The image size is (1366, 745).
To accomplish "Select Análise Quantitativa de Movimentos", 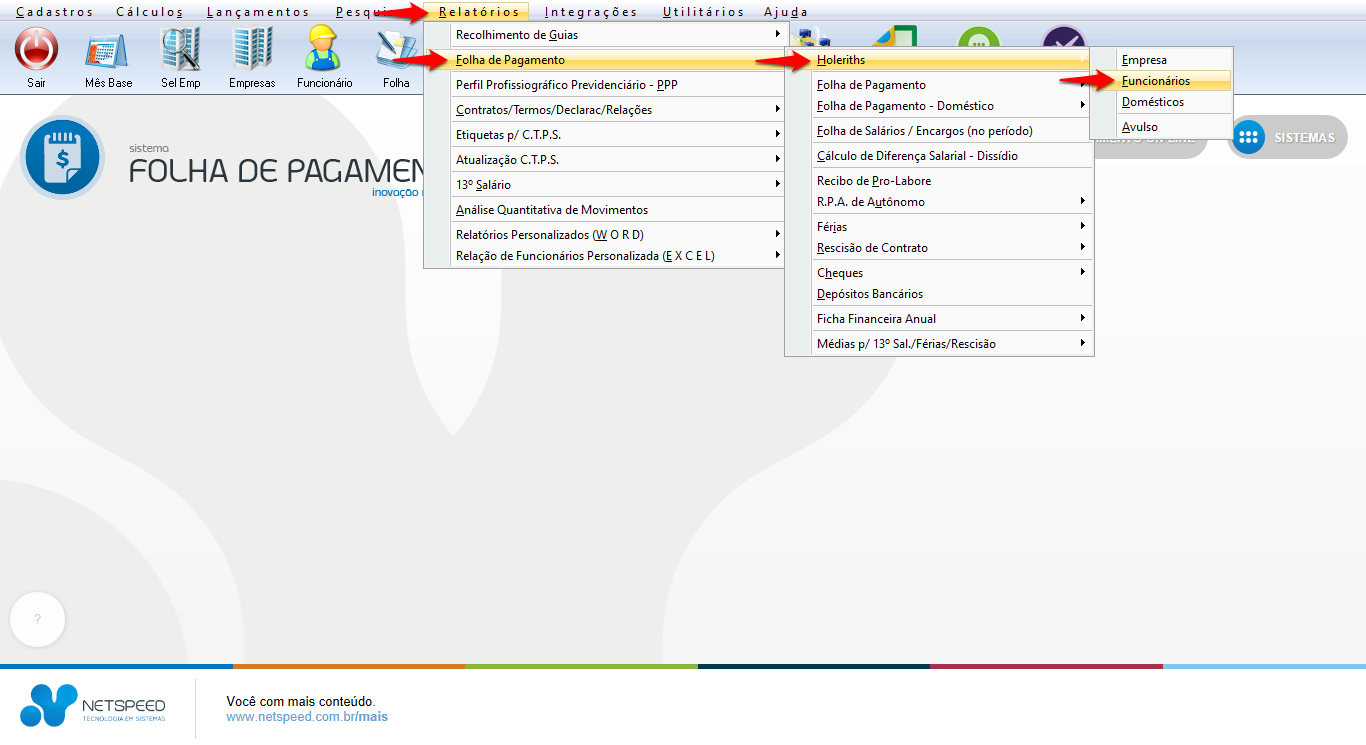I will [x=552, y=210].
